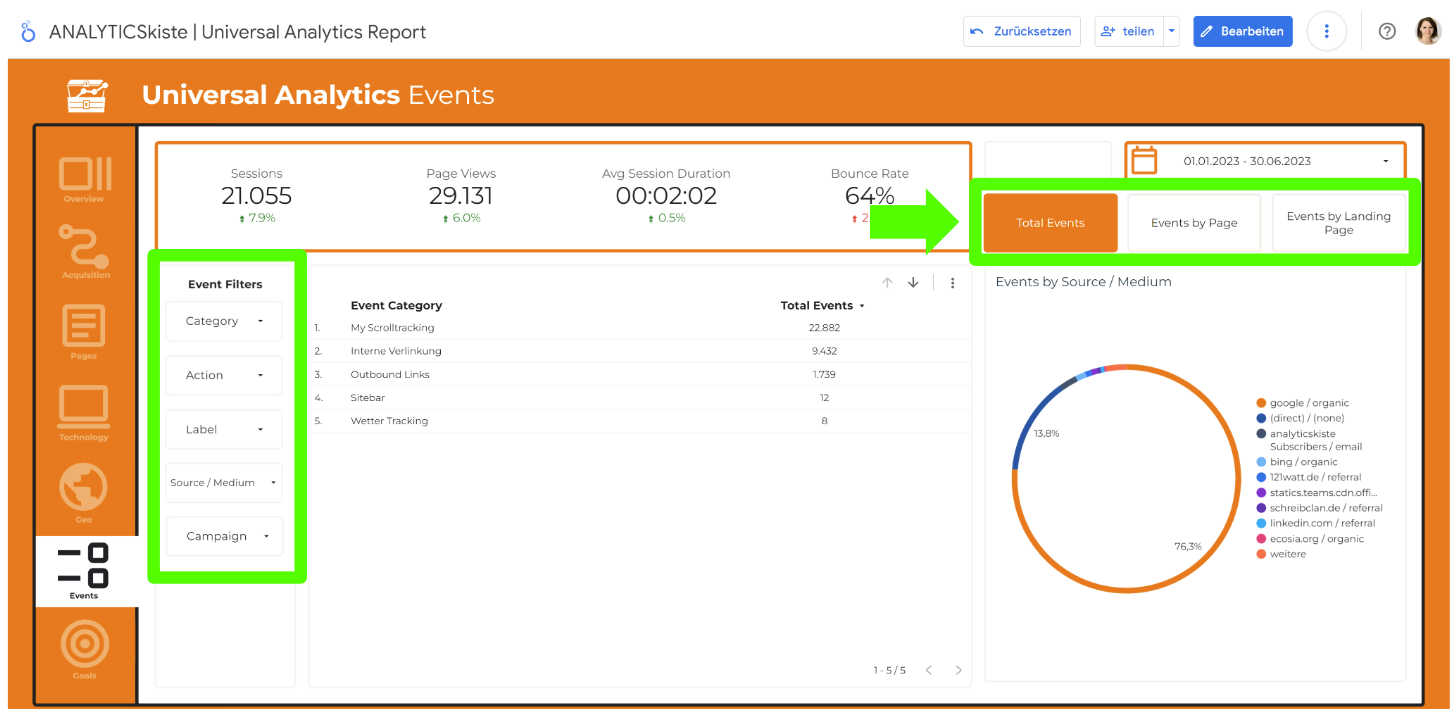Click the Zurücksetzen reset button
Viewport: 1455px width, 709px height.
(1022, 31)
